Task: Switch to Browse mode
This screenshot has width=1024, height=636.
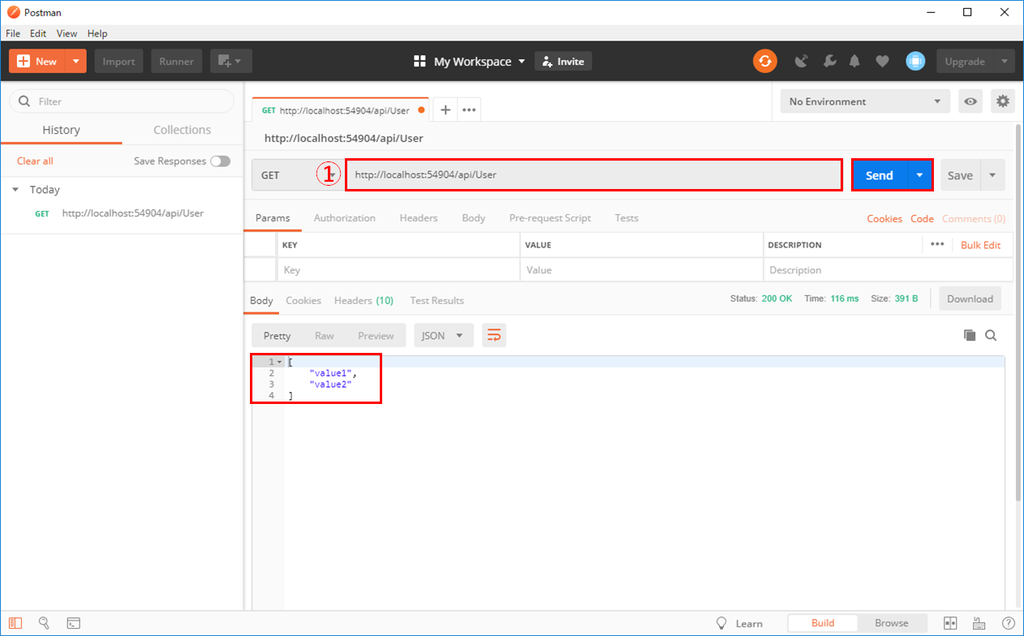Action: (x=891, y=623)
